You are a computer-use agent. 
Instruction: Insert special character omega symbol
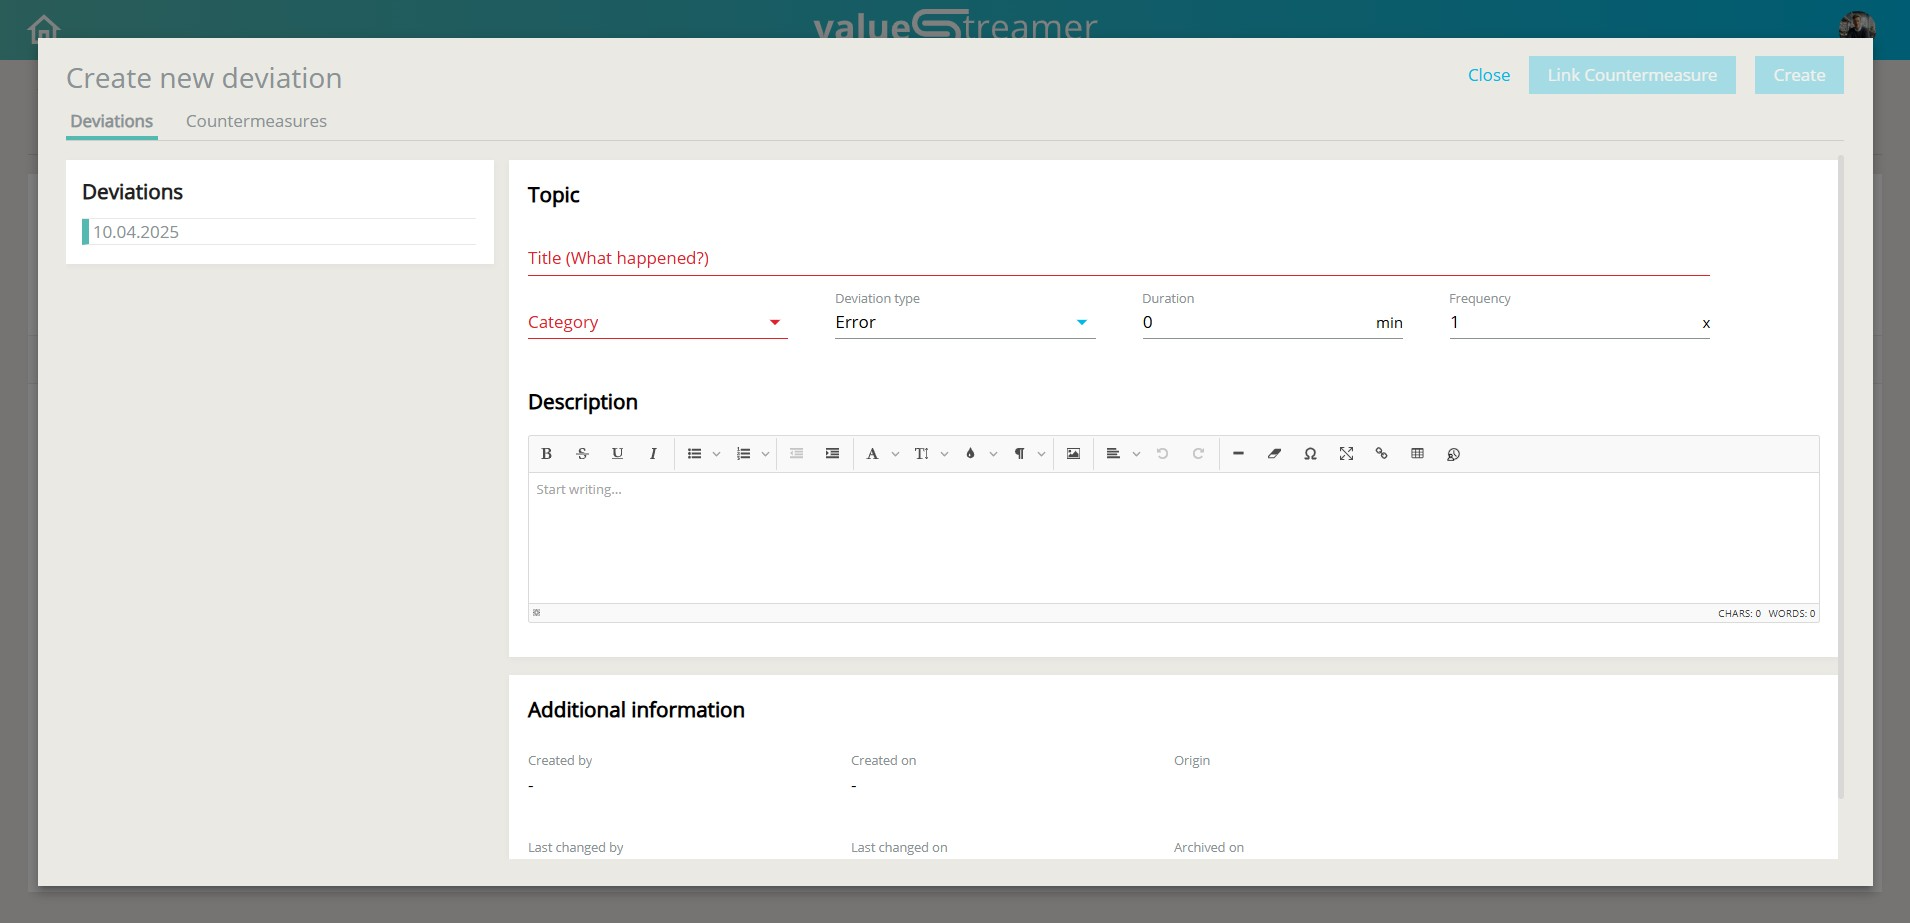(1310, 454)
